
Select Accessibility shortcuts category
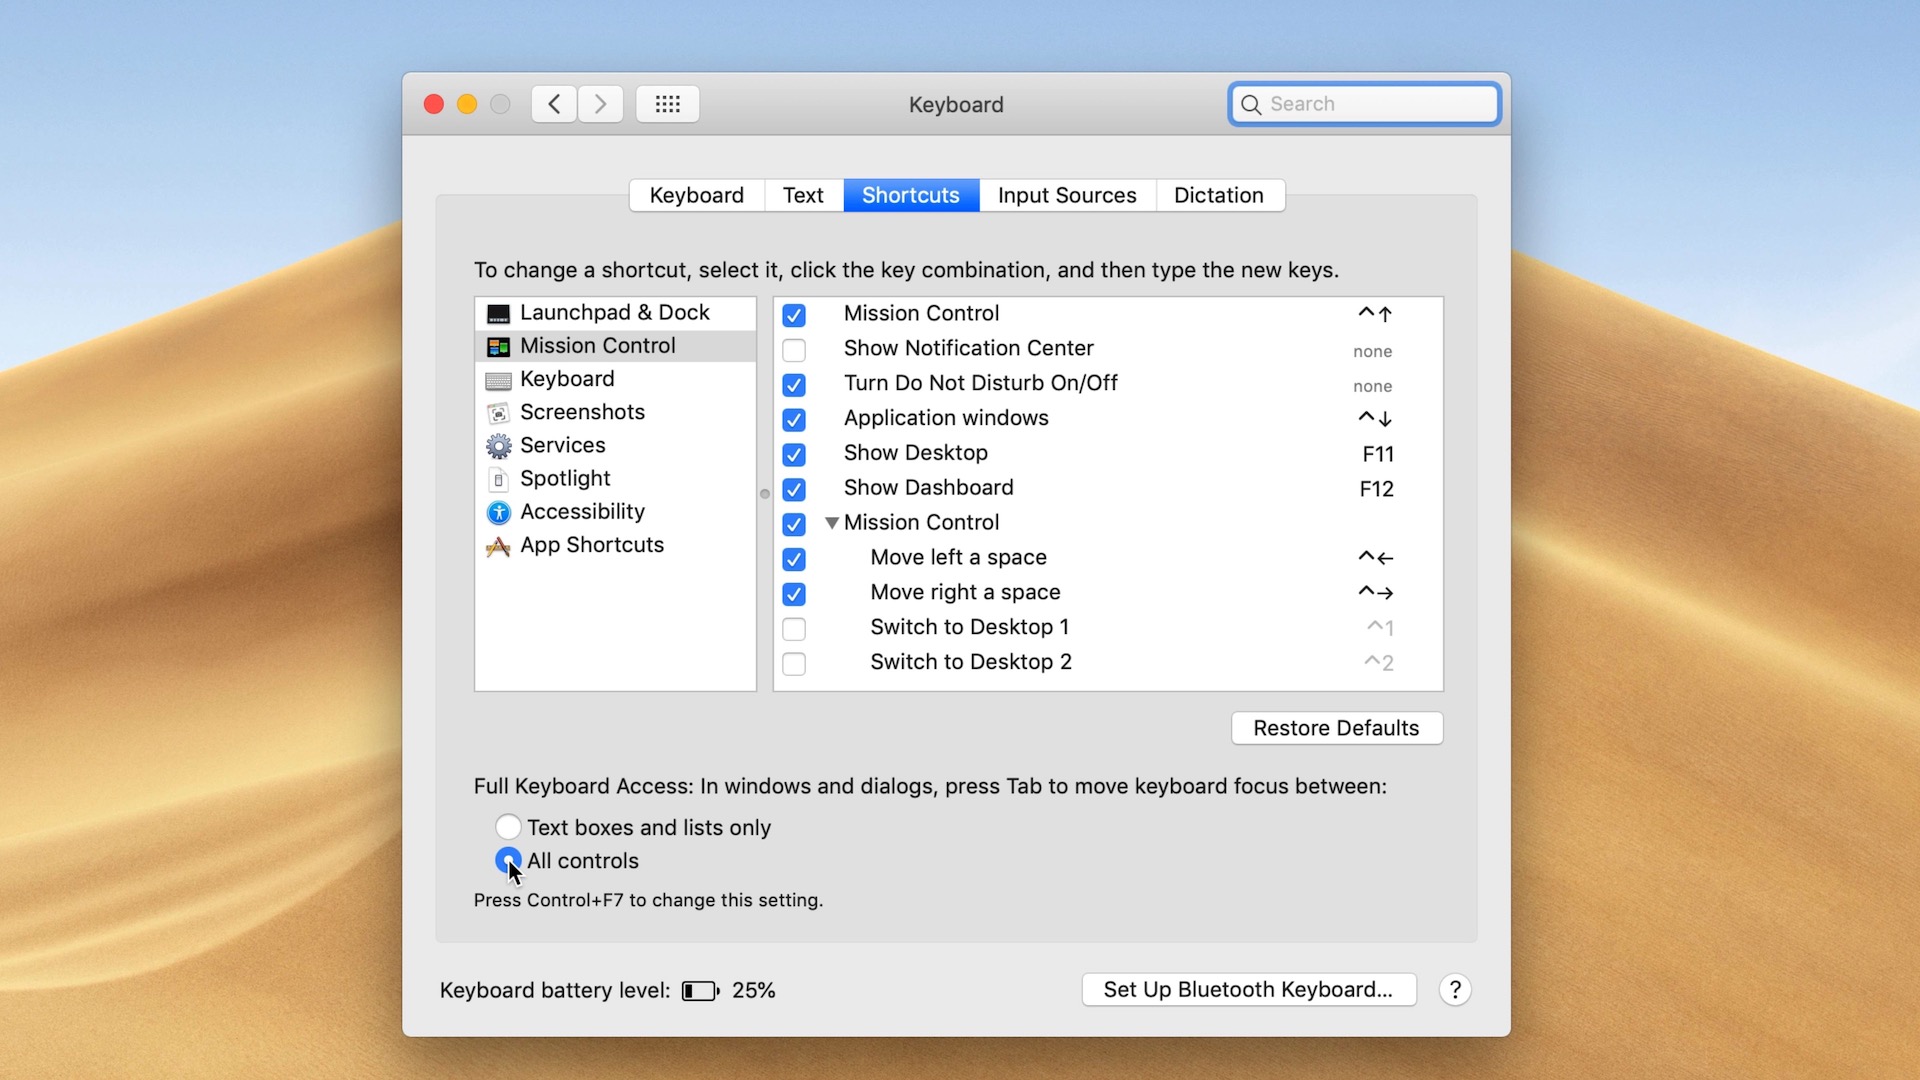582,510
